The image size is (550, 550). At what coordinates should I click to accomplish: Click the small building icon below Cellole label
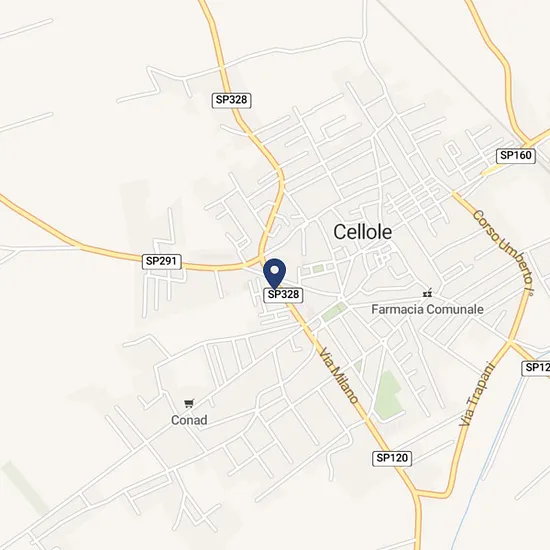[382, 258]
